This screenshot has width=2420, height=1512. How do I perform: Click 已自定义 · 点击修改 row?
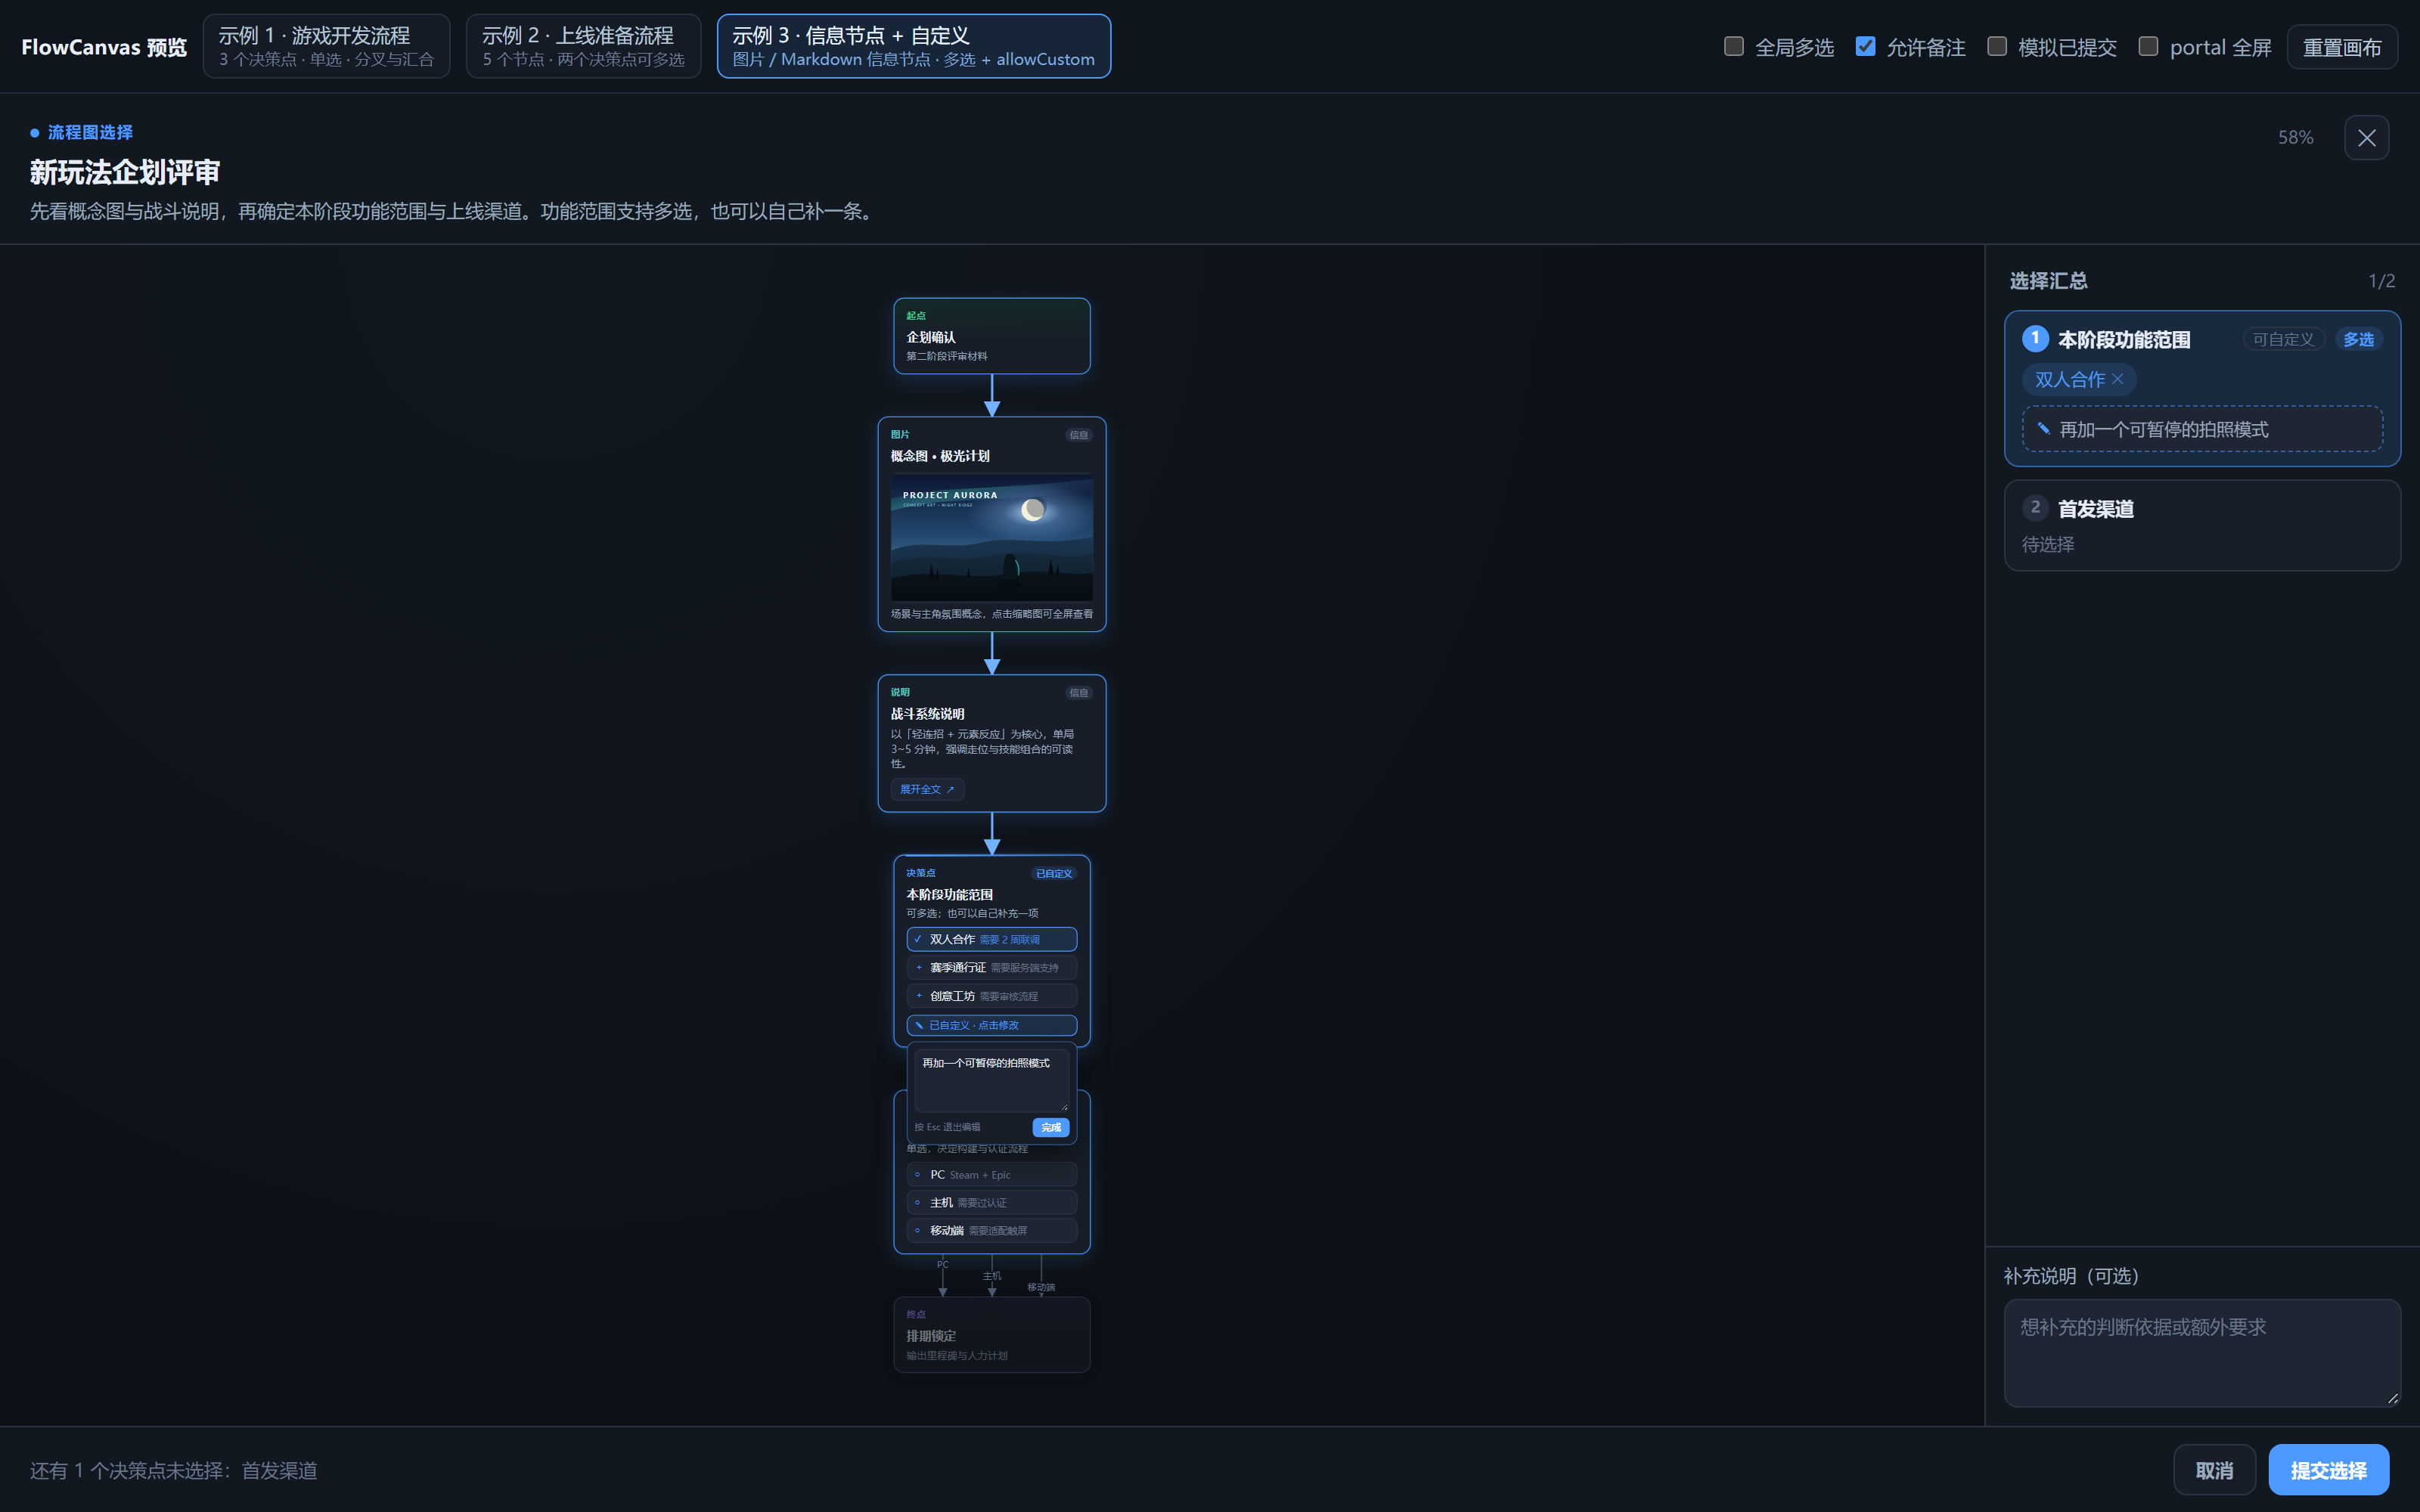click(x=991, y=1025)
